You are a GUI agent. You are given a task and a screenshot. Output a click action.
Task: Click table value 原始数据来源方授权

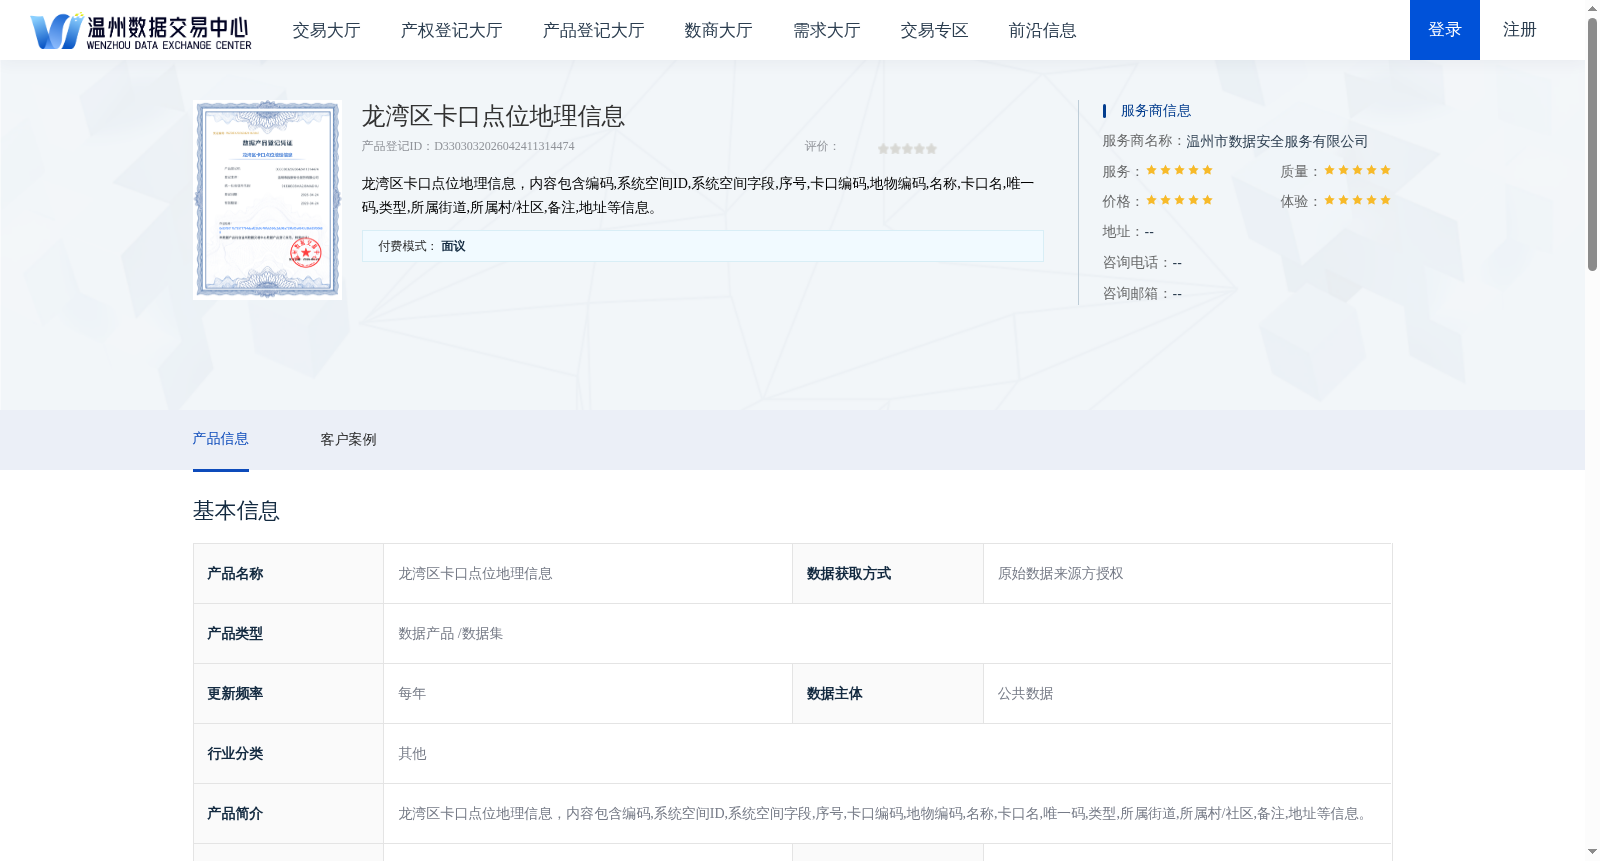coord(1060,574)
